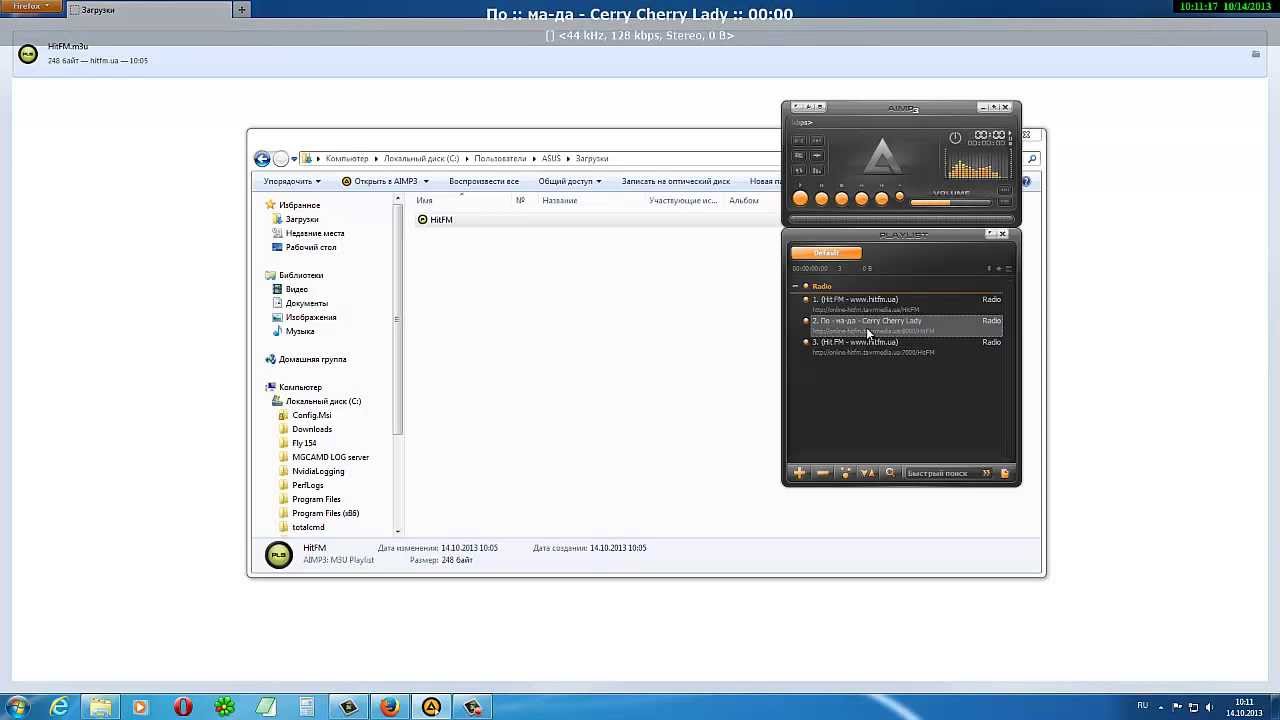The image size is (1280, 720).
Task: Click ASUS in the address breadcrumb
Action: click(551, 158)
